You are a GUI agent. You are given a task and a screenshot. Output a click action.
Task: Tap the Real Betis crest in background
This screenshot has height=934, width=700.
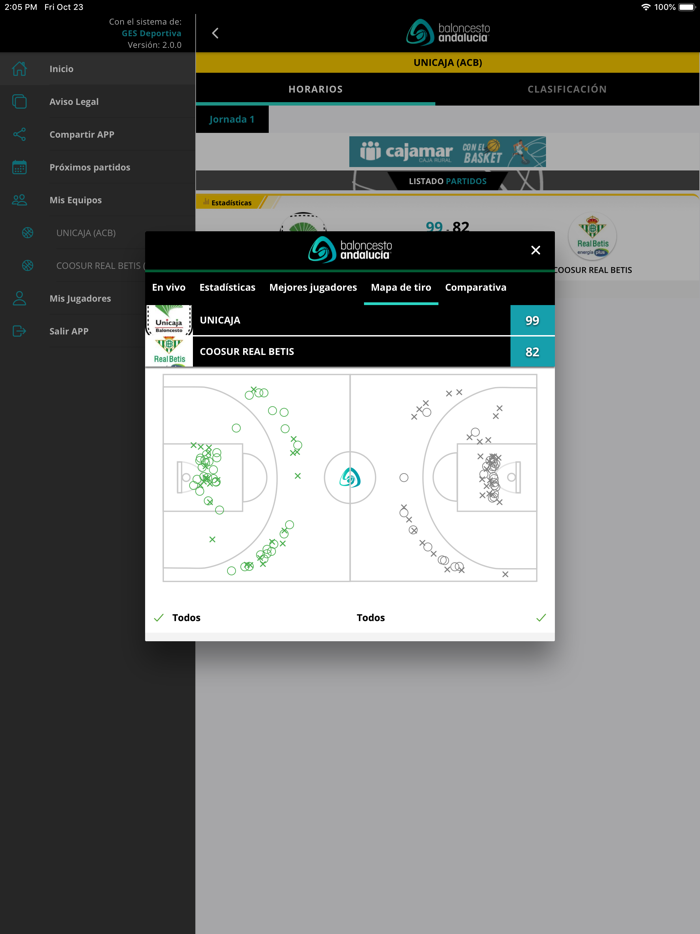coord(592,236)
